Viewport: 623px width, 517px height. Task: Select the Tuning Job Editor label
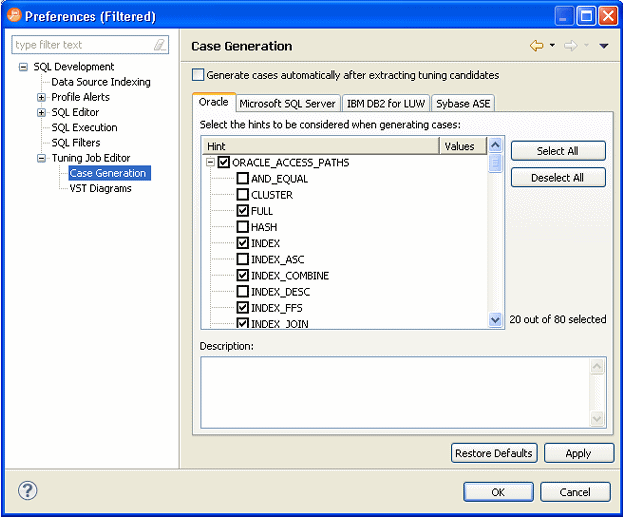[91, 158]
